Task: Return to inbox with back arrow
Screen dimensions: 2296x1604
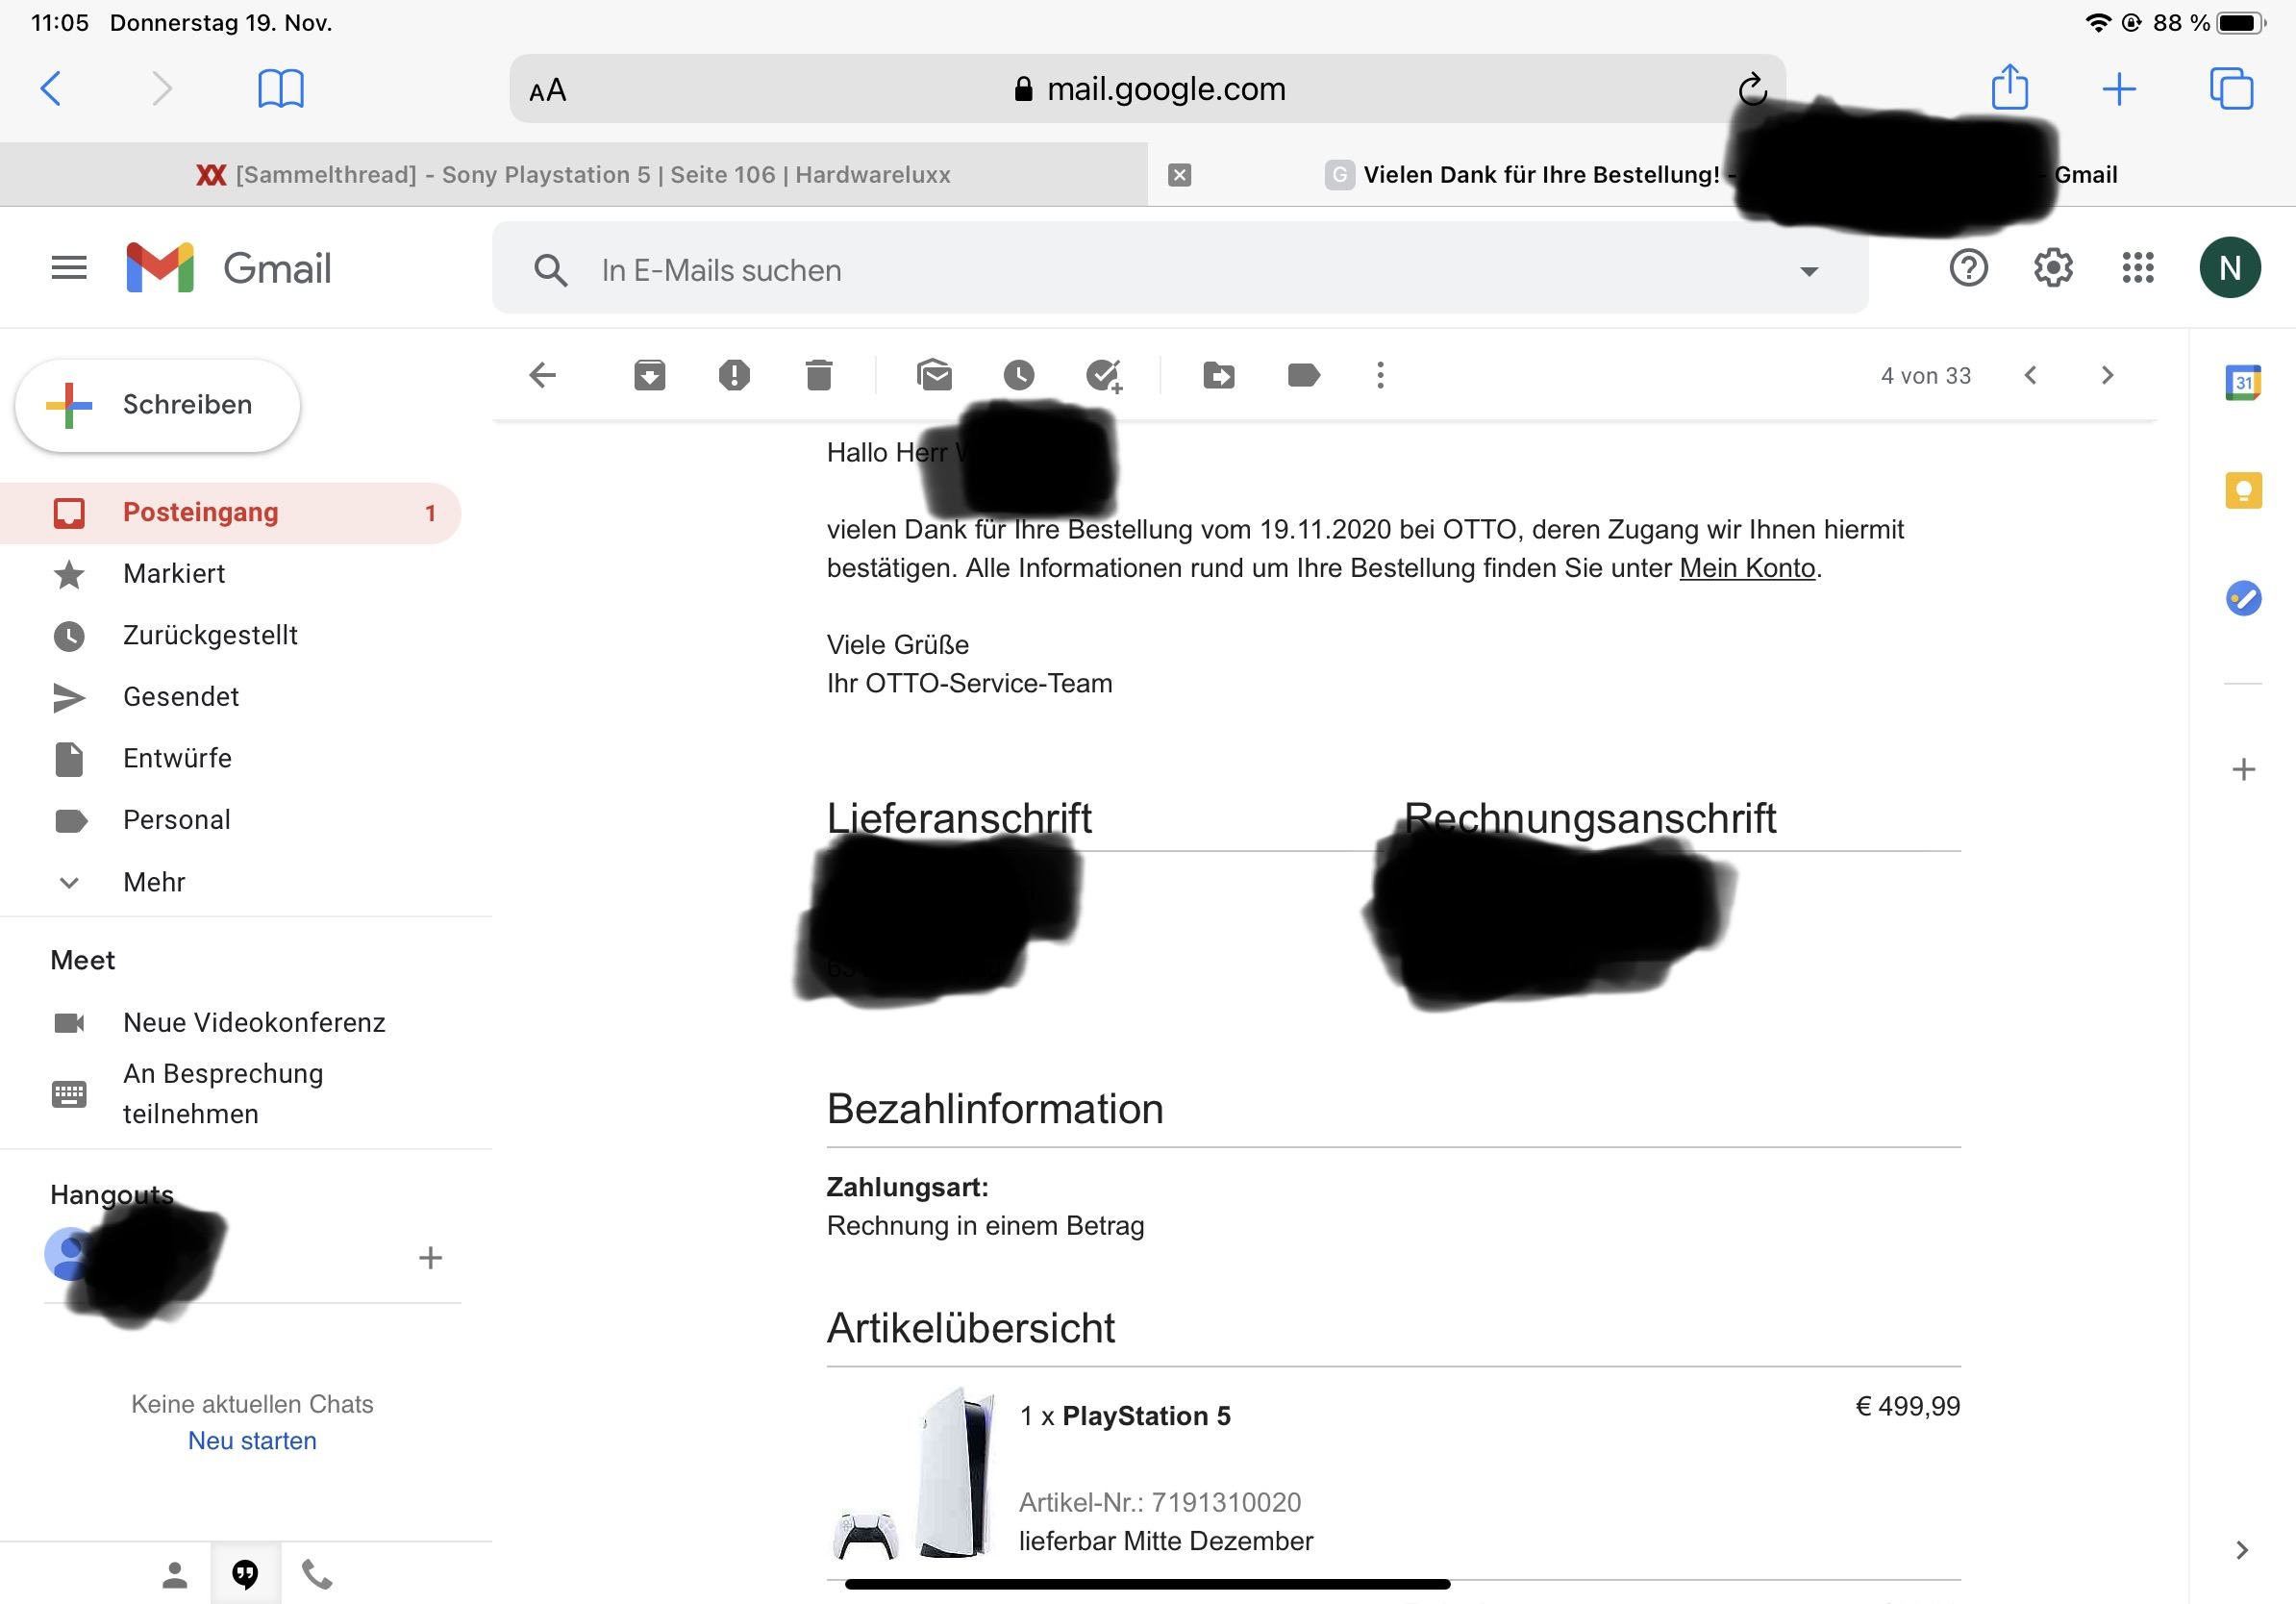Action: tap(542, 376)
